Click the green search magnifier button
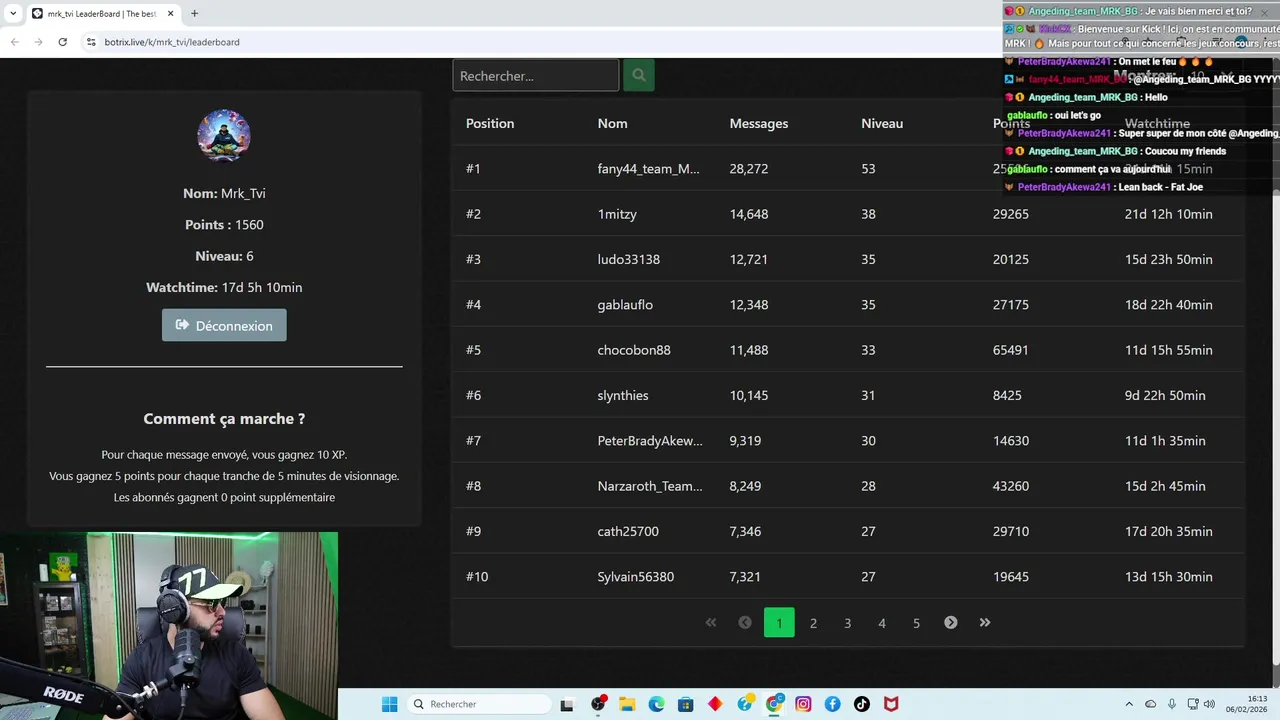This screenshot has width=1280, height=720. (x=639, y=76)
